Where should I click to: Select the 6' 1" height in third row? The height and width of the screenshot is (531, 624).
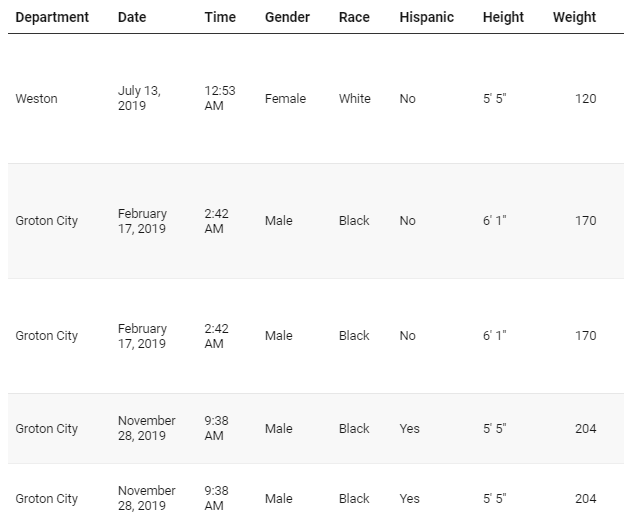point(495,336)
